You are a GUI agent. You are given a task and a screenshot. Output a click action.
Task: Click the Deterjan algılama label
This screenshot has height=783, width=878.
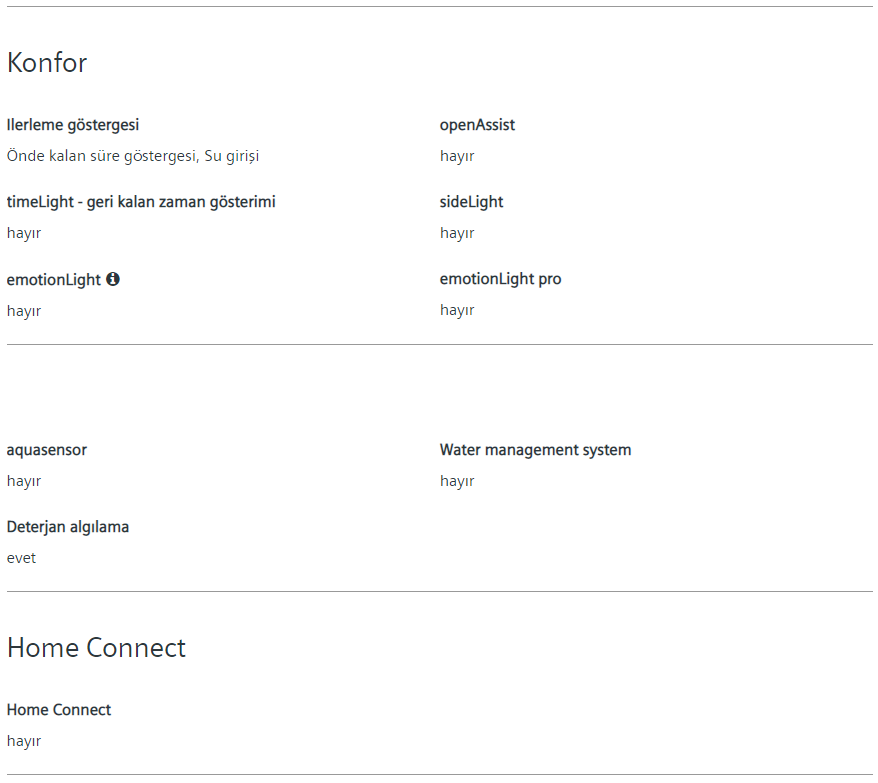tap(68, 527)
